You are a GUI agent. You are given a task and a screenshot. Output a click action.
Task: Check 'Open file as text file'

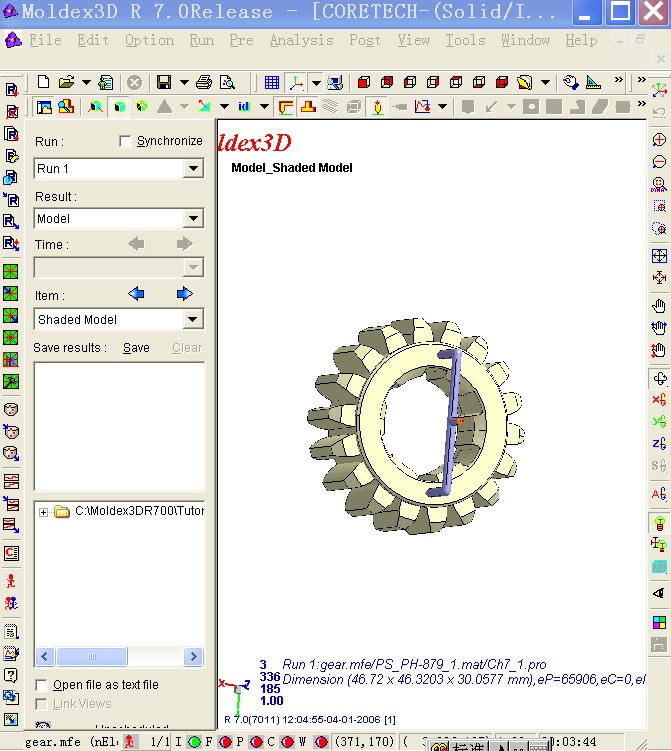42,685
